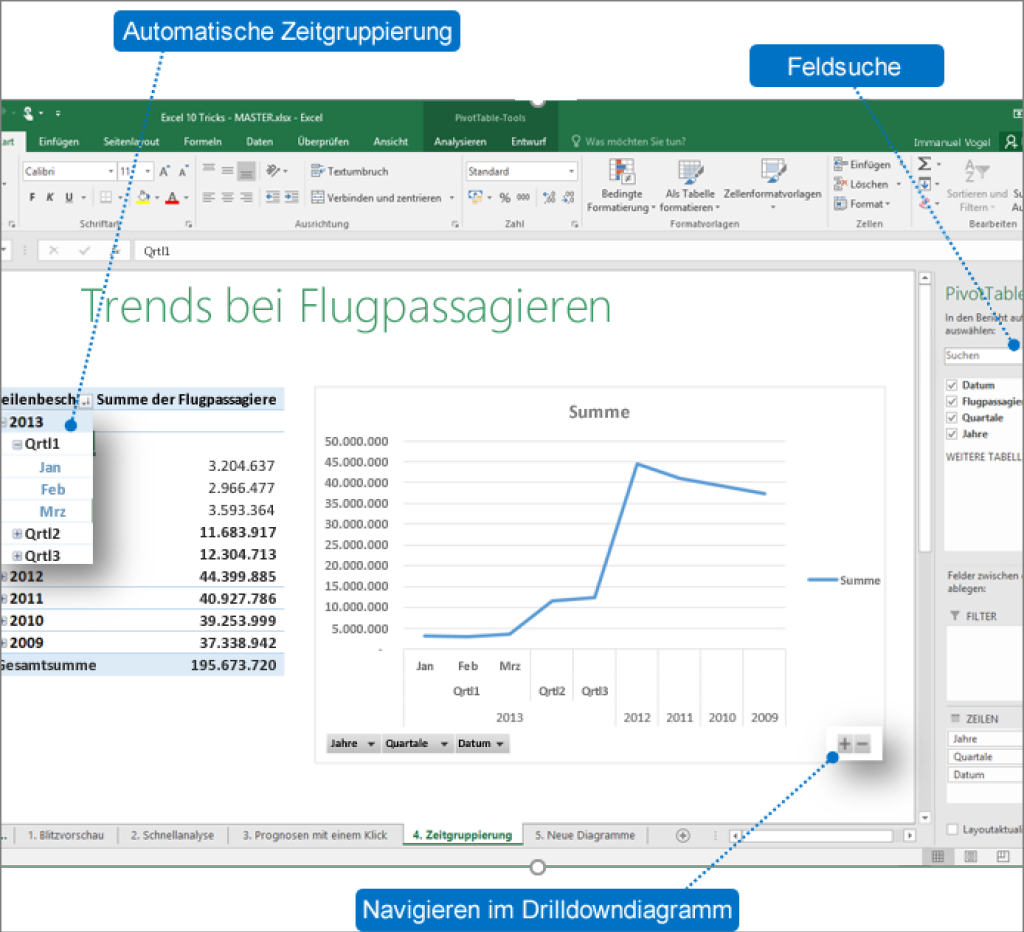This screenshot has height=932, width=1024.
Task: Toggle underline (U) formatting
Action: coord(69,197)
